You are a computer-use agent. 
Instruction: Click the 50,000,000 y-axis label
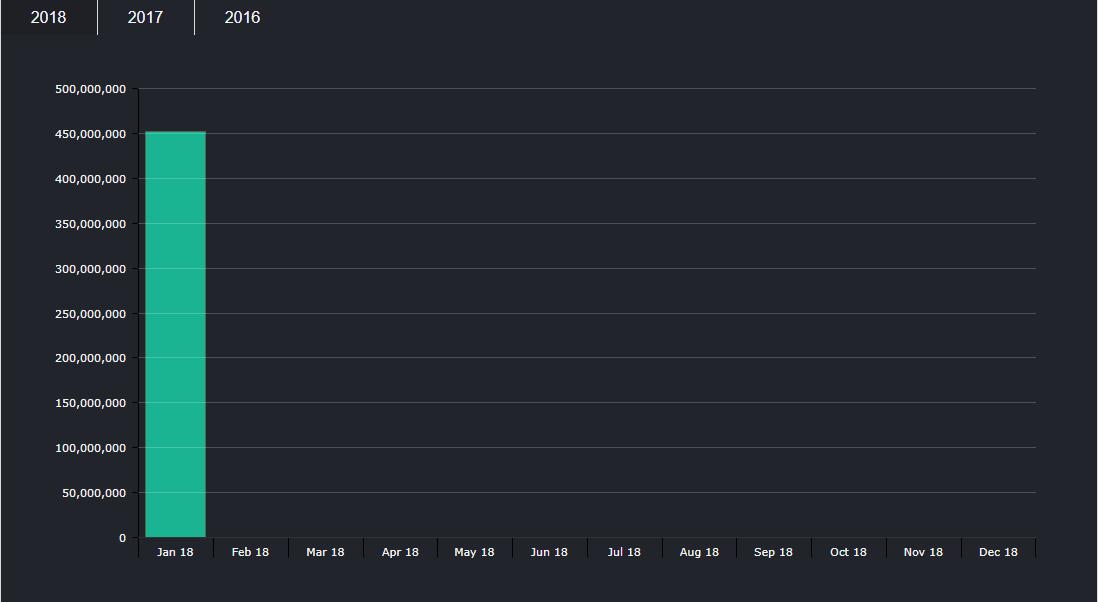[94, 493]
